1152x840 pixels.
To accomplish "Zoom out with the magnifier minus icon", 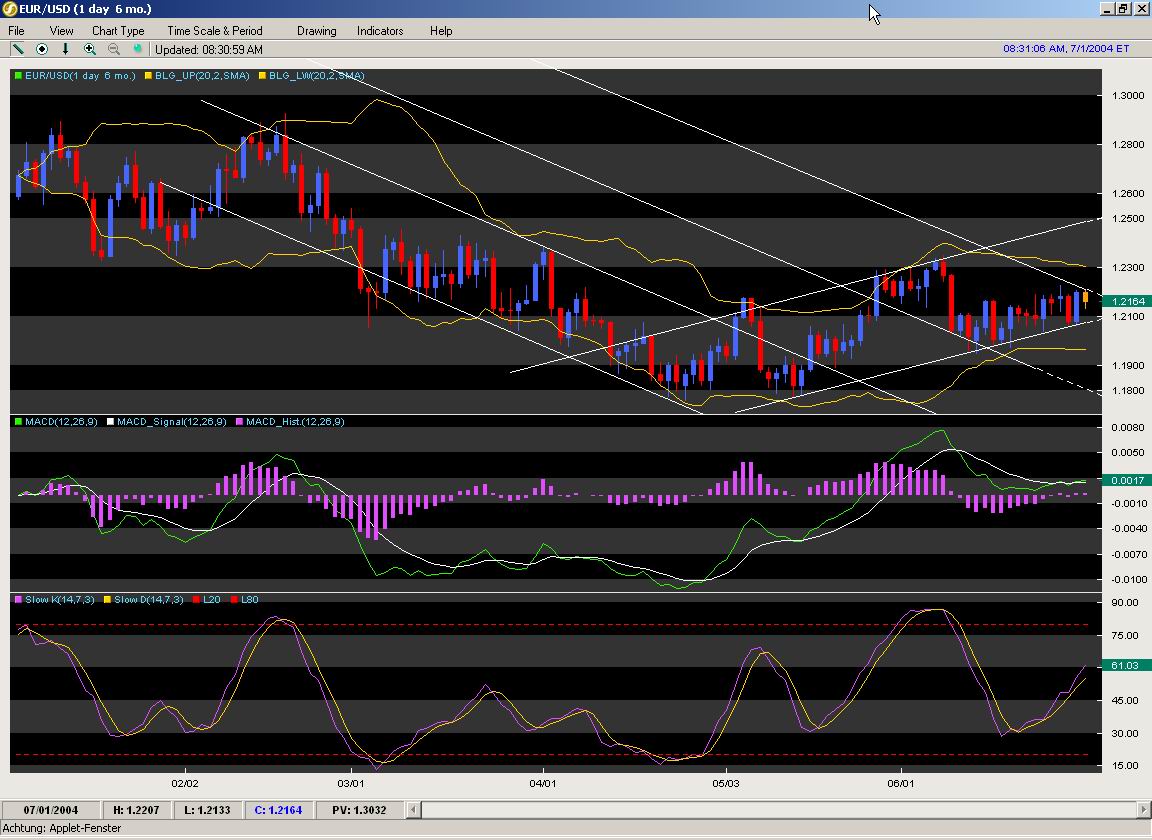I will 114,49.
